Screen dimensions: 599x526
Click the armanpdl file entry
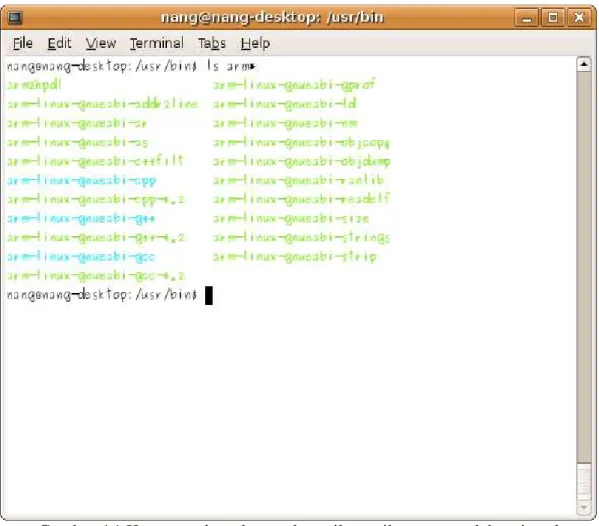[34, 85]
